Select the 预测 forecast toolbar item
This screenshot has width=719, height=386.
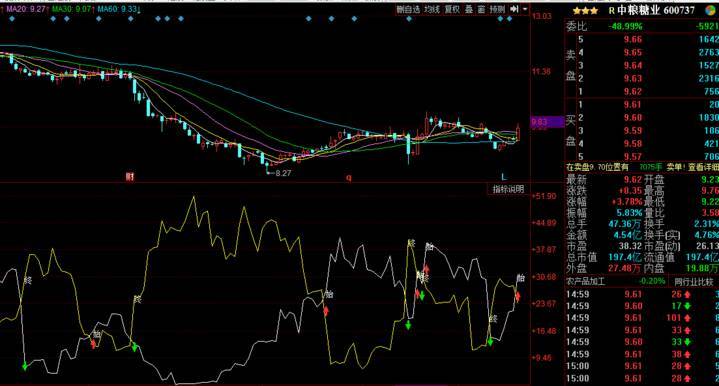(x=497, y=9)
